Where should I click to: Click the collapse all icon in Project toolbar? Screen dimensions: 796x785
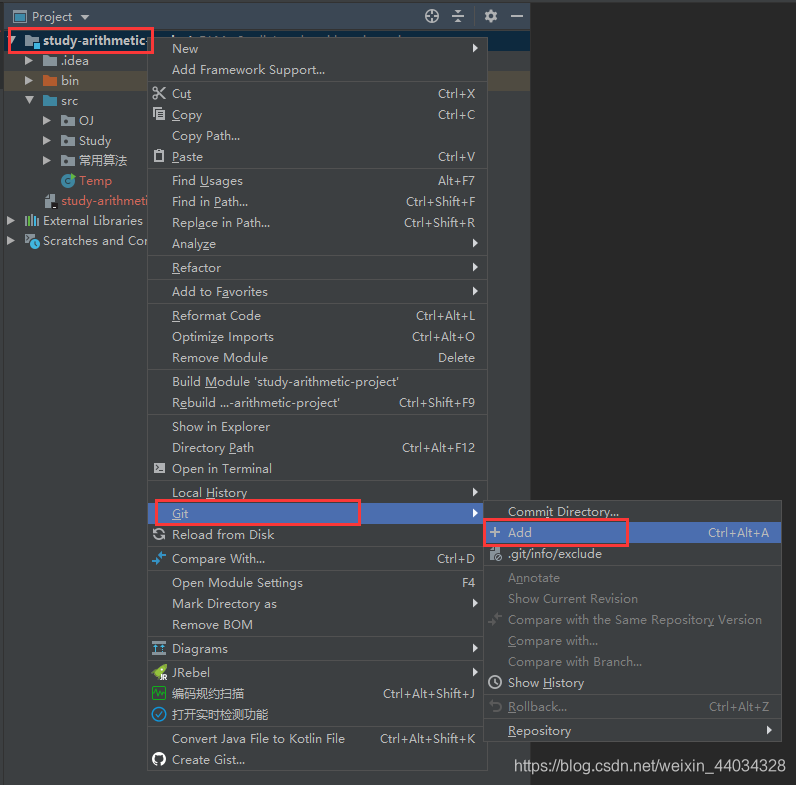point(458,16)
